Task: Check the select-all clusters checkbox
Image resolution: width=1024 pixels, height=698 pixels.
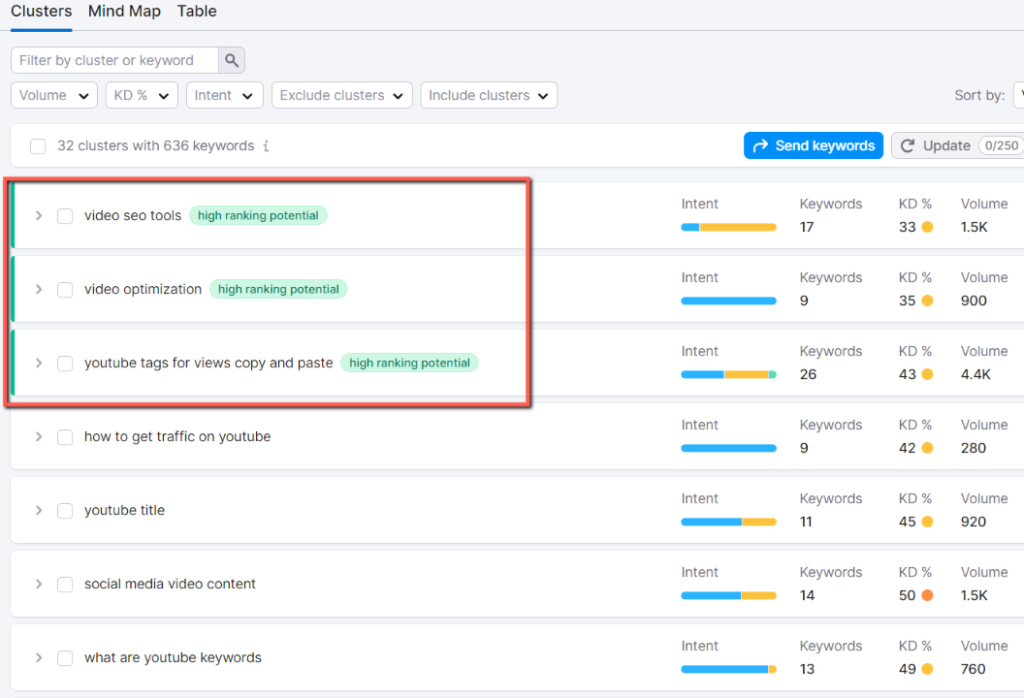Action: pyautogui.click(x=37, y=146)
